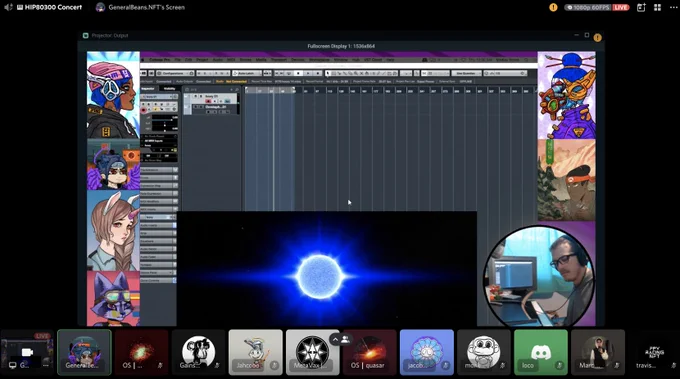Screen dimensions: 680x379
Task: Click the bunny-eared girl NFT thumbnail
Action: pyautogui.click(x=113, y=231)
